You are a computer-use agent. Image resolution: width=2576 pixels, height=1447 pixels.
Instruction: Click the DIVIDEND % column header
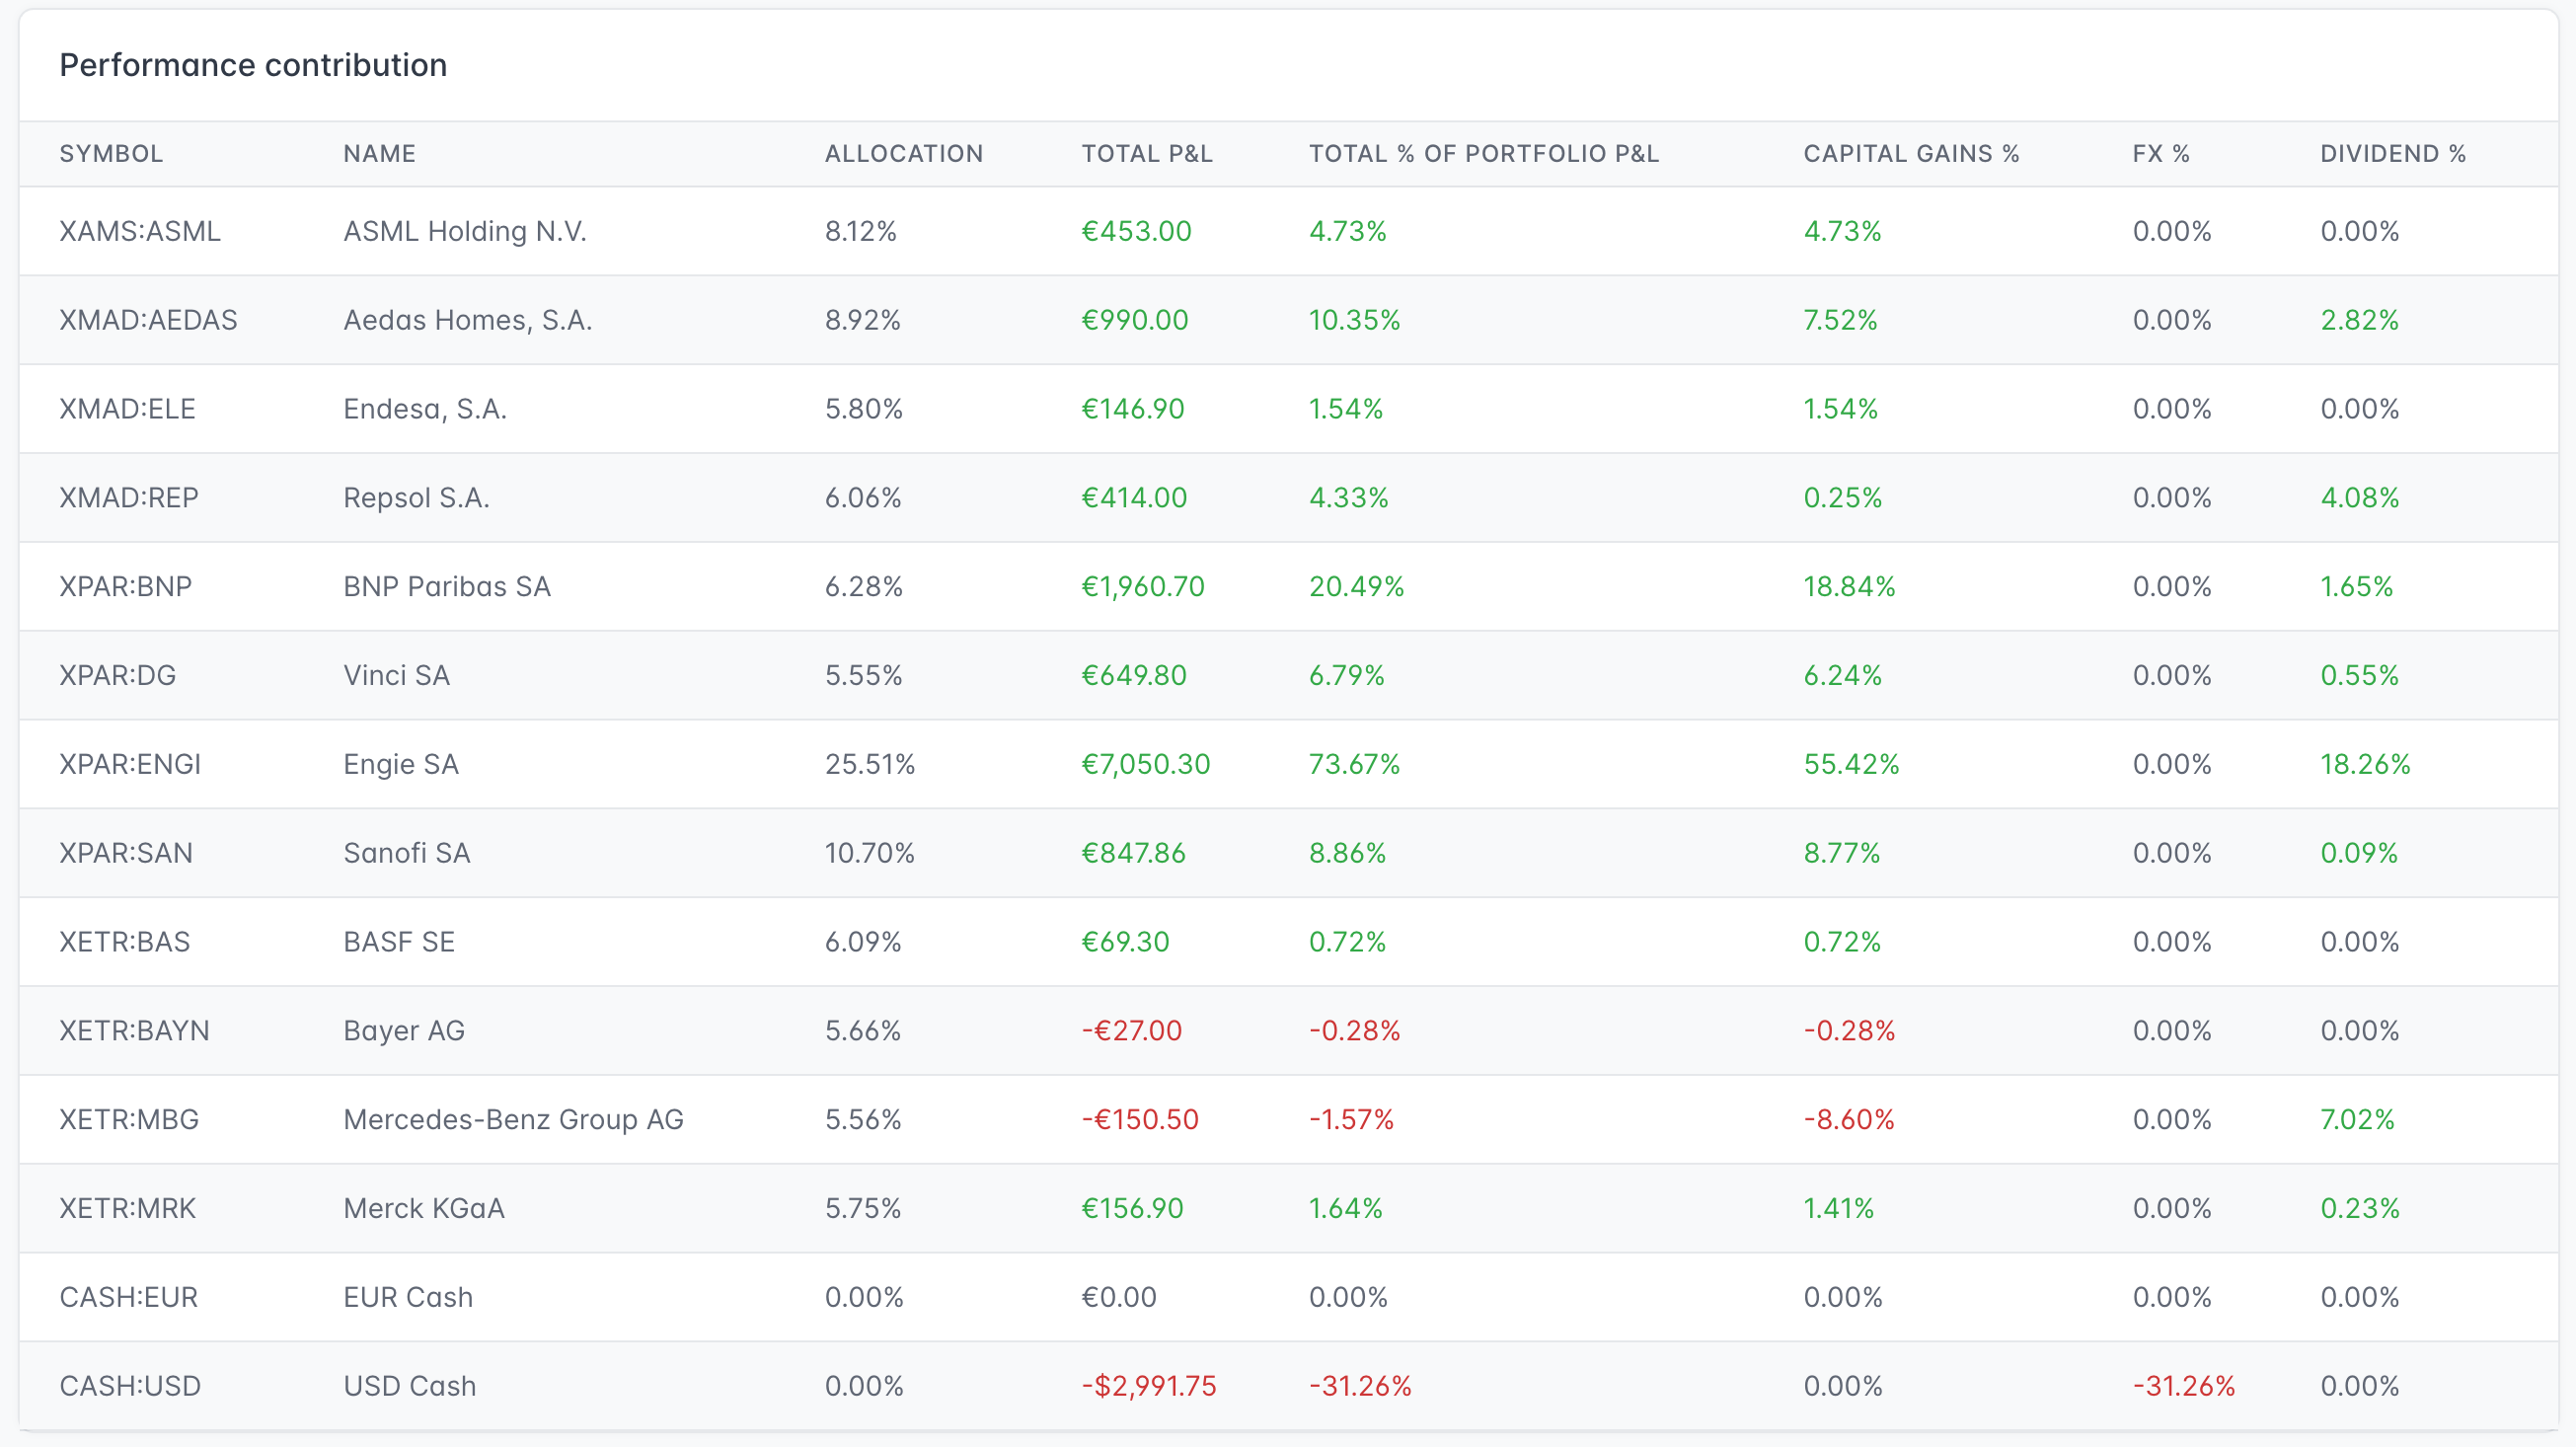pos(2393,153)
